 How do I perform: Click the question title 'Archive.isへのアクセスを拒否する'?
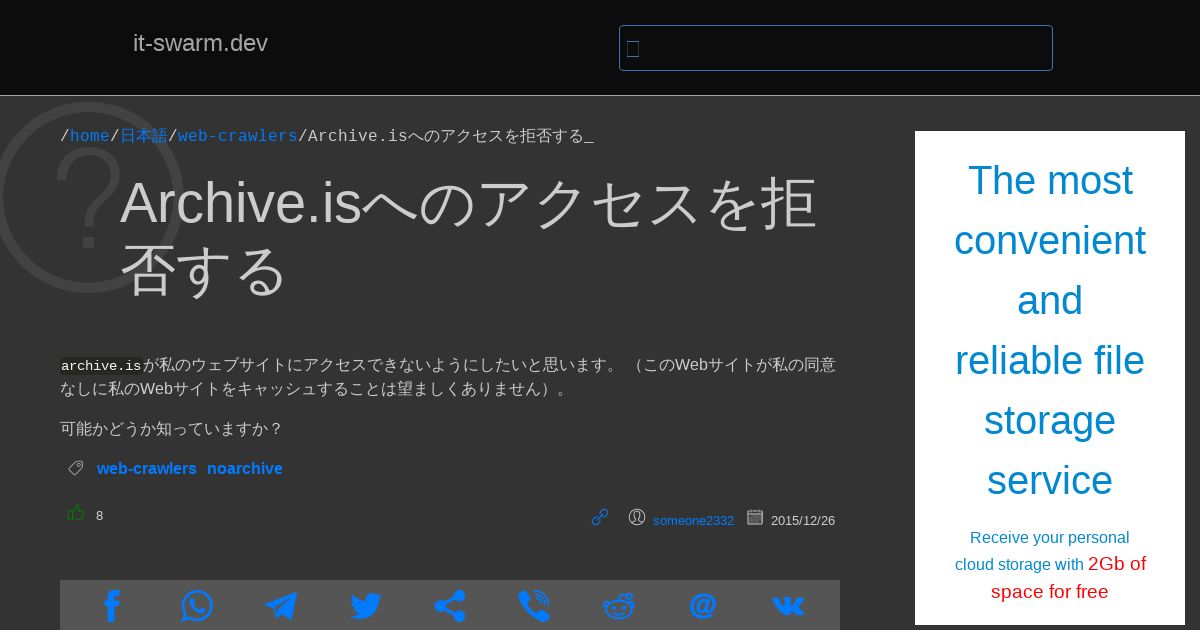468,236
